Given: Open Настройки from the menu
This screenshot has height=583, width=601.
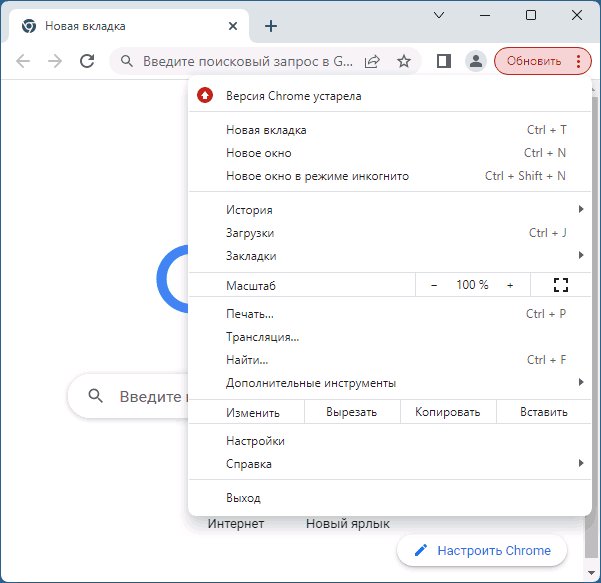Looking at the screenshot, I should coord(389,441).
